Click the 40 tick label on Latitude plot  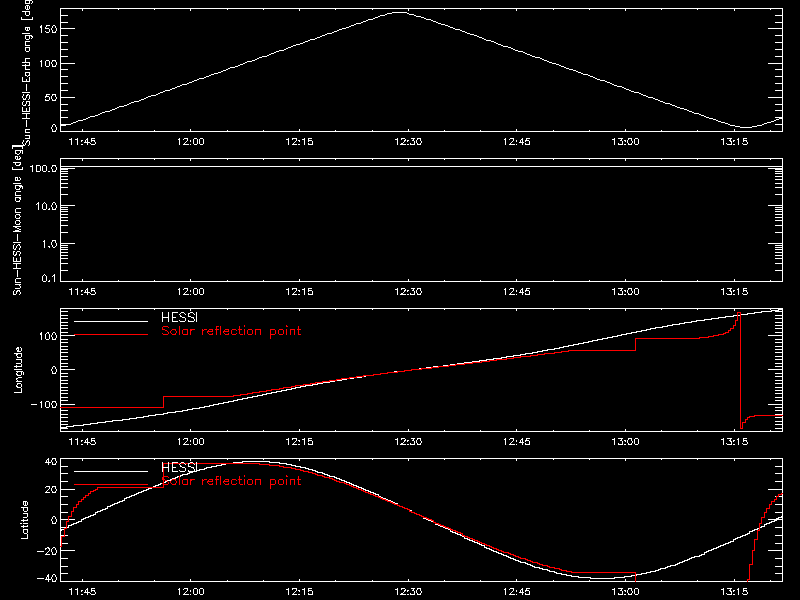pyautogui.click(x=51, y=462)
